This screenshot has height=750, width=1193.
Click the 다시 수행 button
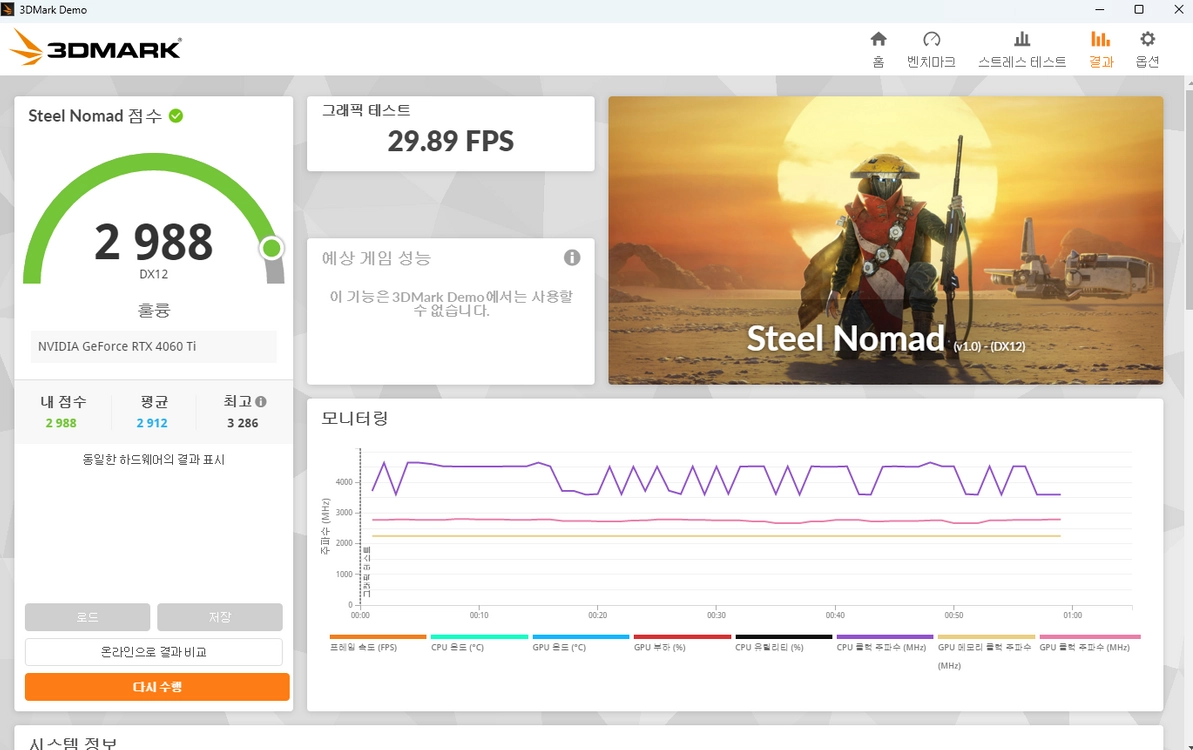click(157, 687)
